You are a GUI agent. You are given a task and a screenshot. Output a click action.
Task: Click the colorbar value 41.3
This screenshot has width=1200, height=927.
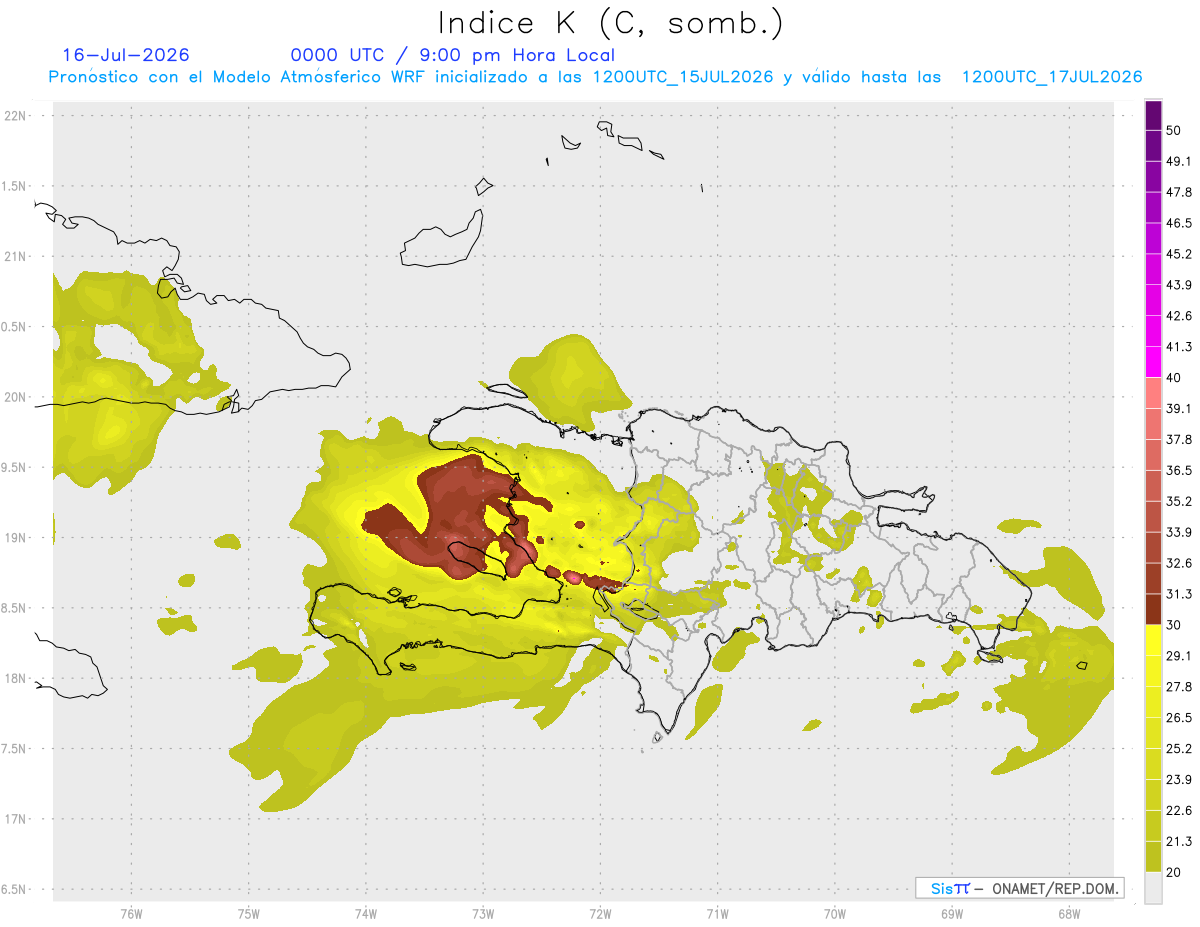1179,347
